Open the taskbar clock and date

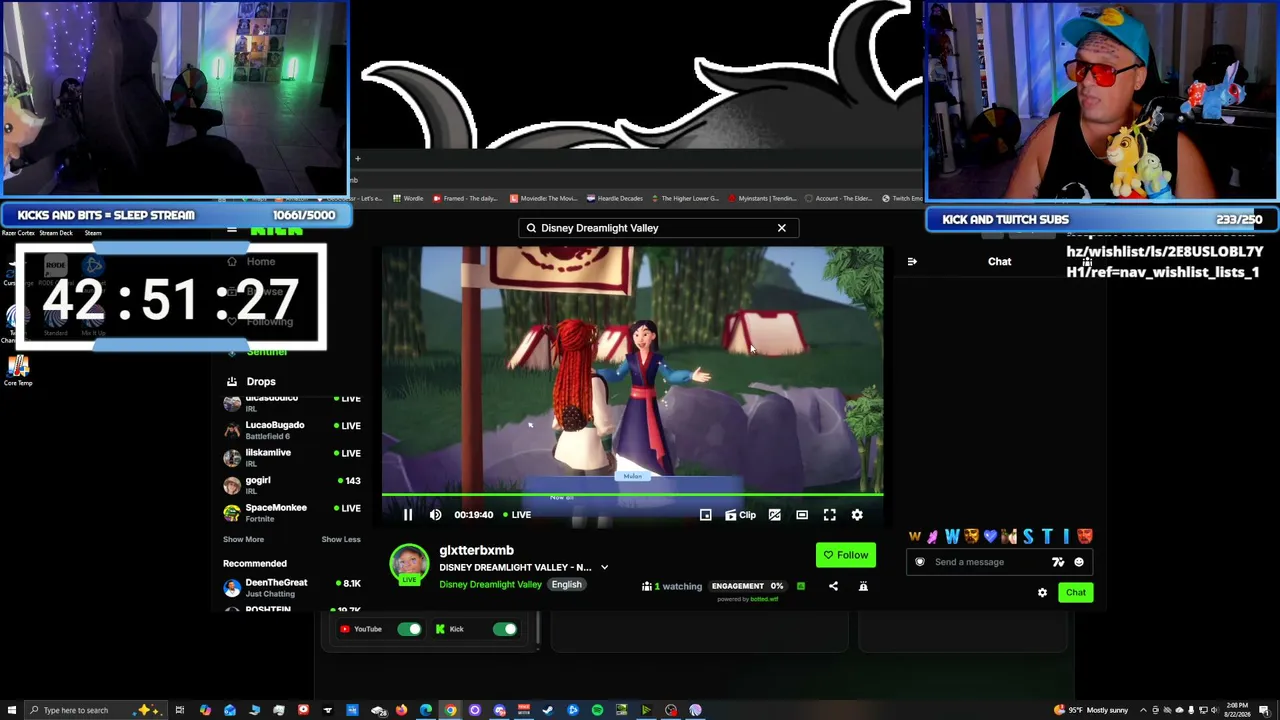[x=1236, y=710]
